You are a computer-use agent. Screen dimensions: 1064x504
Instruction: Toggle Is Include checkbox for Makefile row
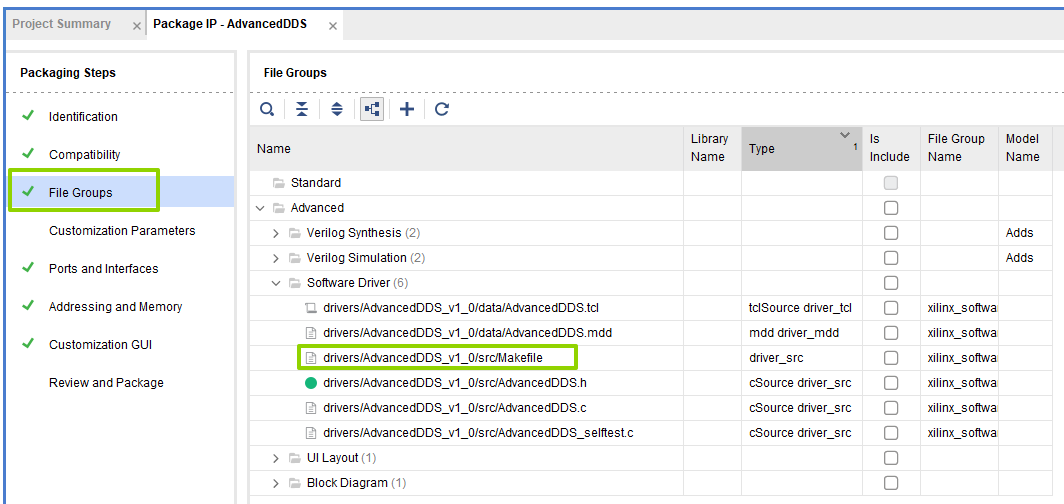pos(890,358)
